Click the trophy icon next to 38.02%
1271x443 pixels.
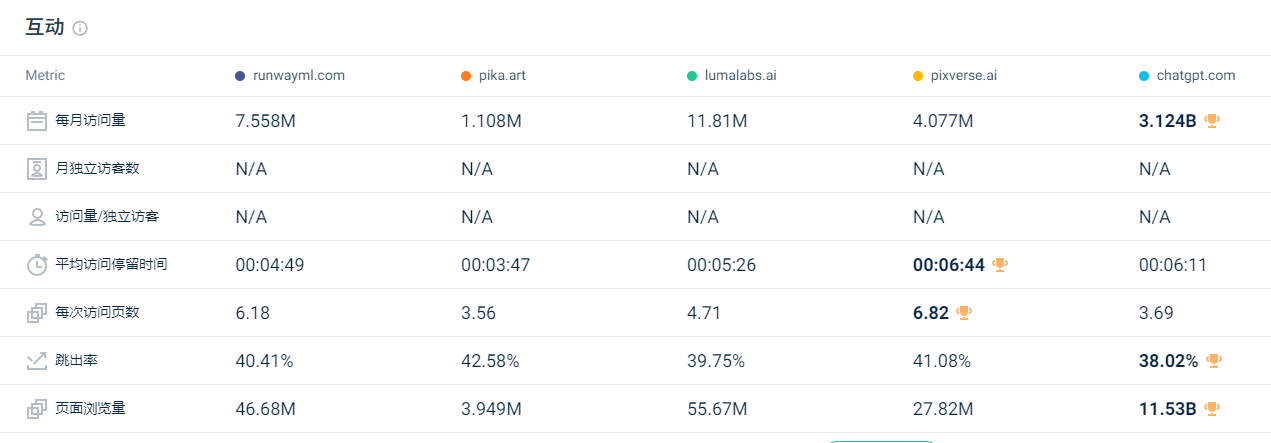point(1214,360)
